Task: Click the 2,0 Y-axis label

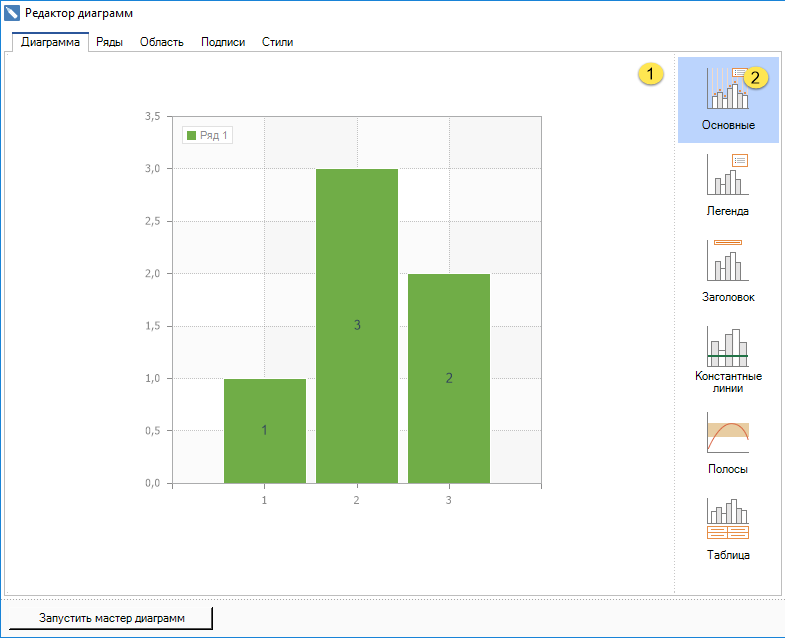Action: (153, 273)
